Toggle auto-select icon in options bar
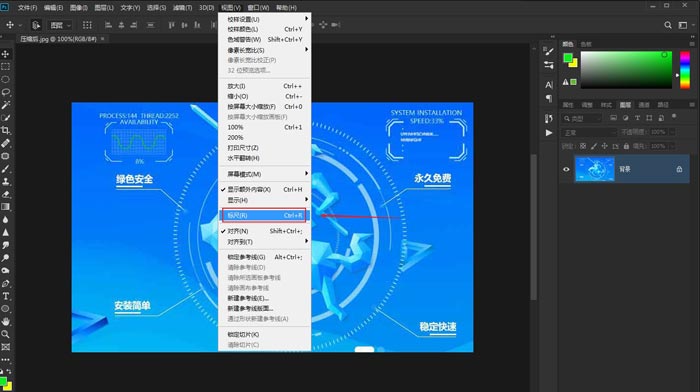The image size is (700, 392). [36, 25]
